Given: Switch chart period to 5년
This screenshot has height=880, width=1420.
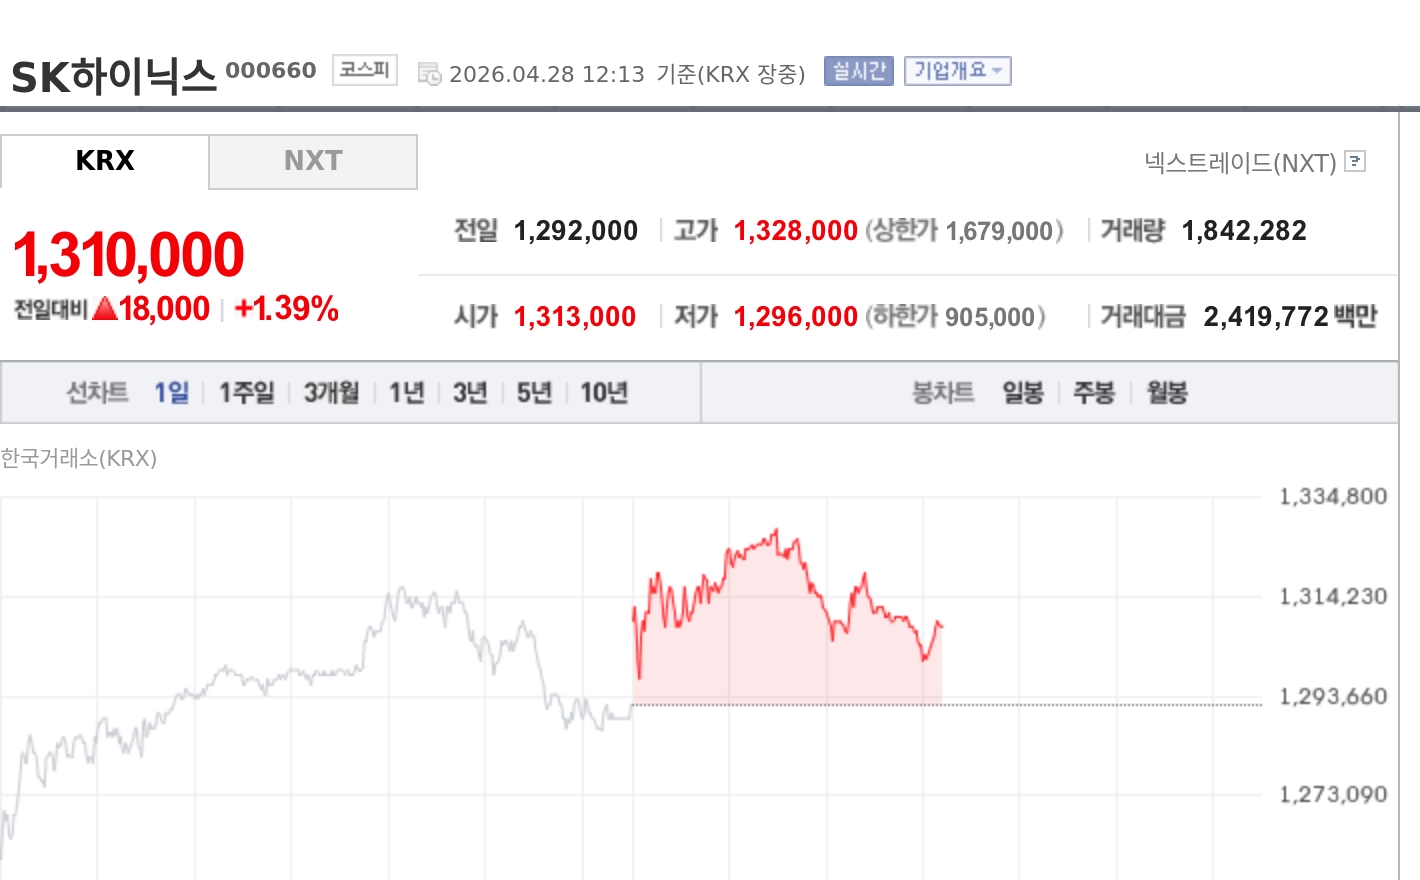Looking at the screenshot, I should coord(533,392).
